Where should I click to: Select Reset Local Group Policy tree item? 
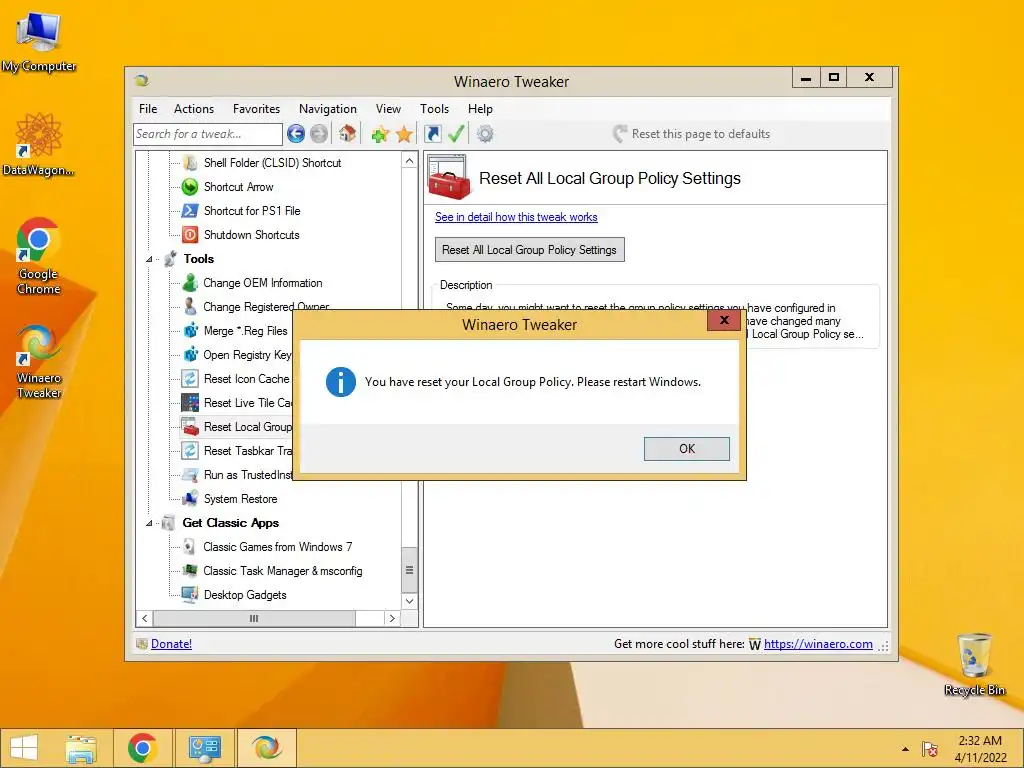(x=248, y=427)
